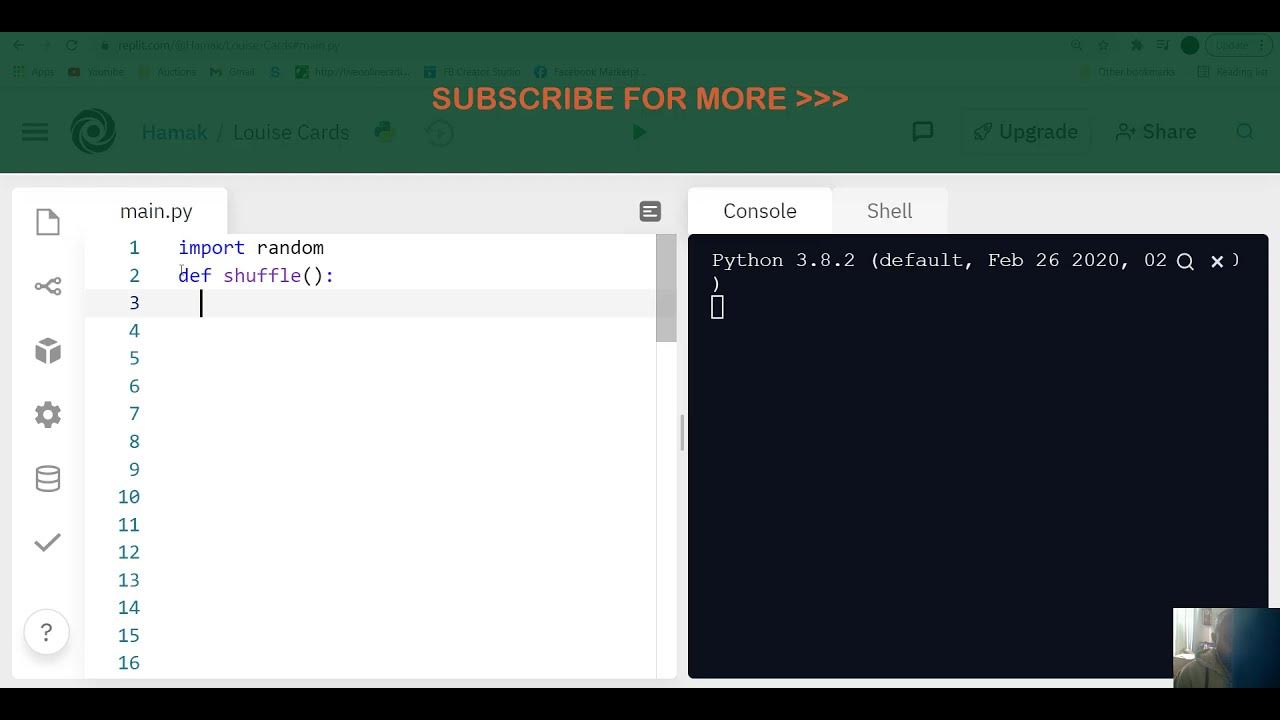Click line number 16 in gutter
This screenshot has width=1280, height=720.
tap(129, 663)
